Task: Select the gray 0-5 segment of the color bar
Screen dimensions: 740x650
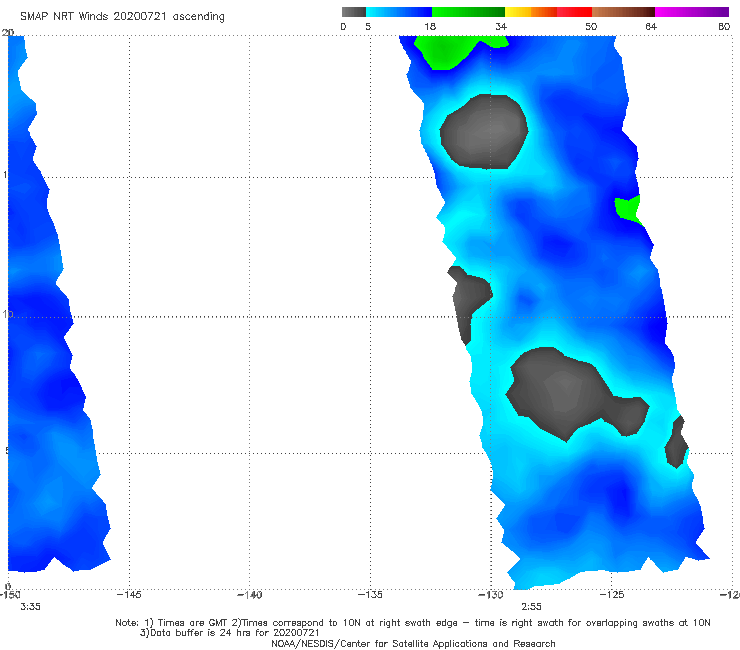Action: pyautogui.click(x=353, y=12)
